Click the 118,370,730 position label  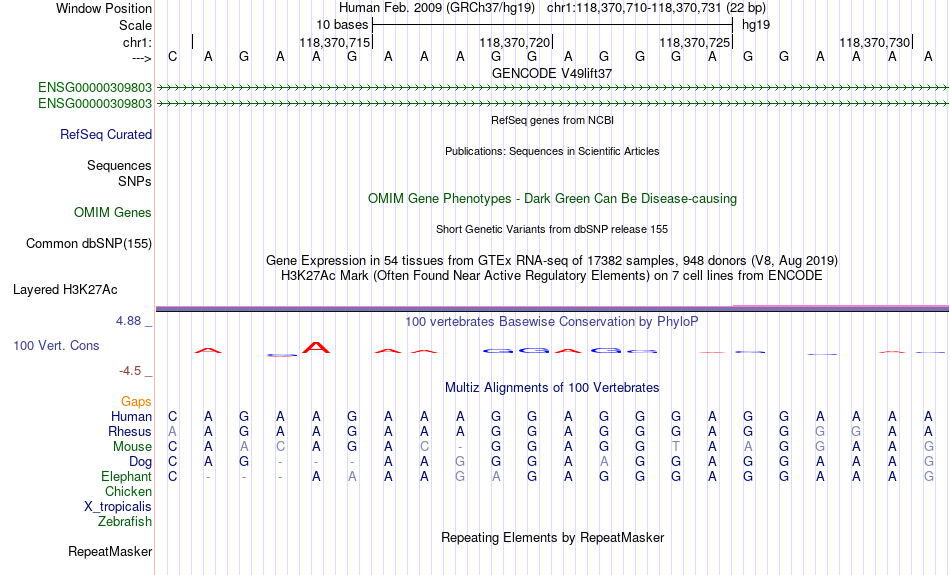(x=874, y=42)
